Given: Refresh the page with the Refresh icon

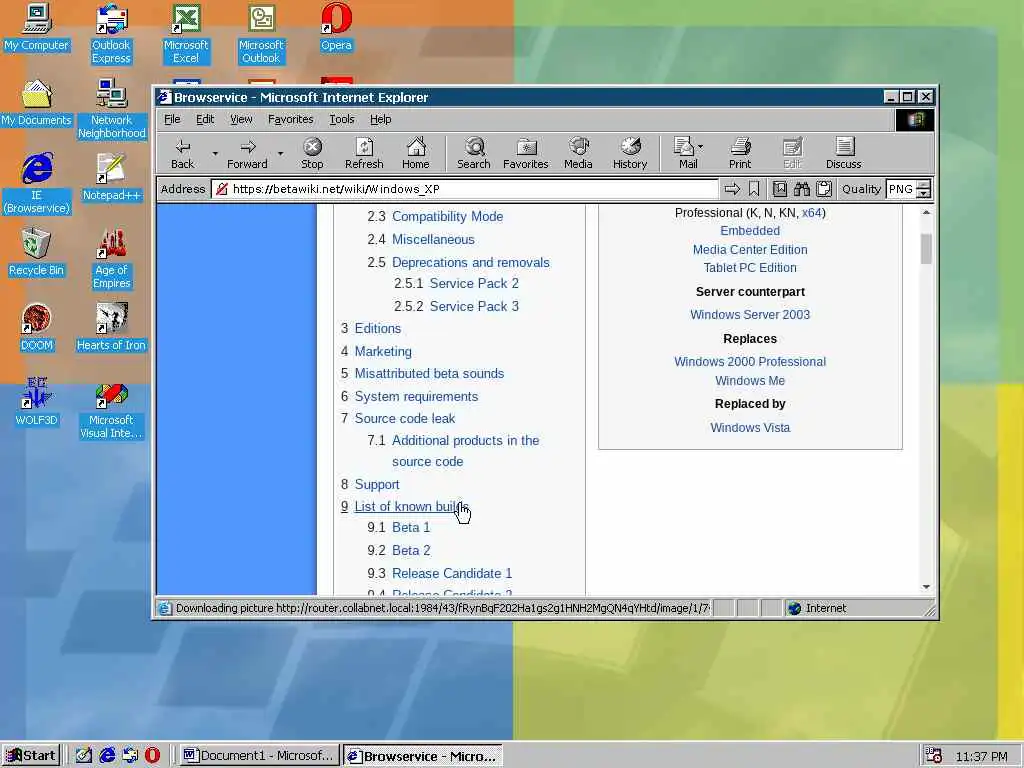Looking at the screenshot, I should (364, 154).
